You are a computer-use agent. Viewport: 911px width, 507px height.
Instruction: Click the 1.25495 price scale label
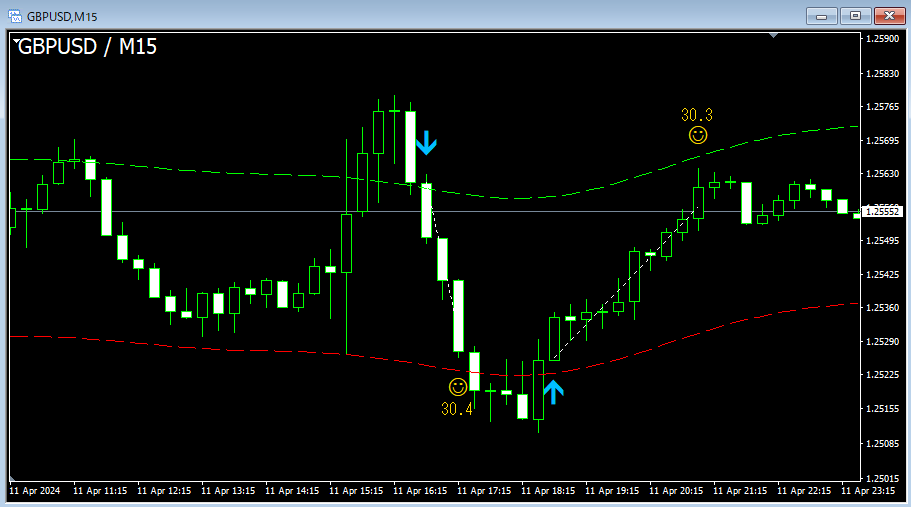882,240
